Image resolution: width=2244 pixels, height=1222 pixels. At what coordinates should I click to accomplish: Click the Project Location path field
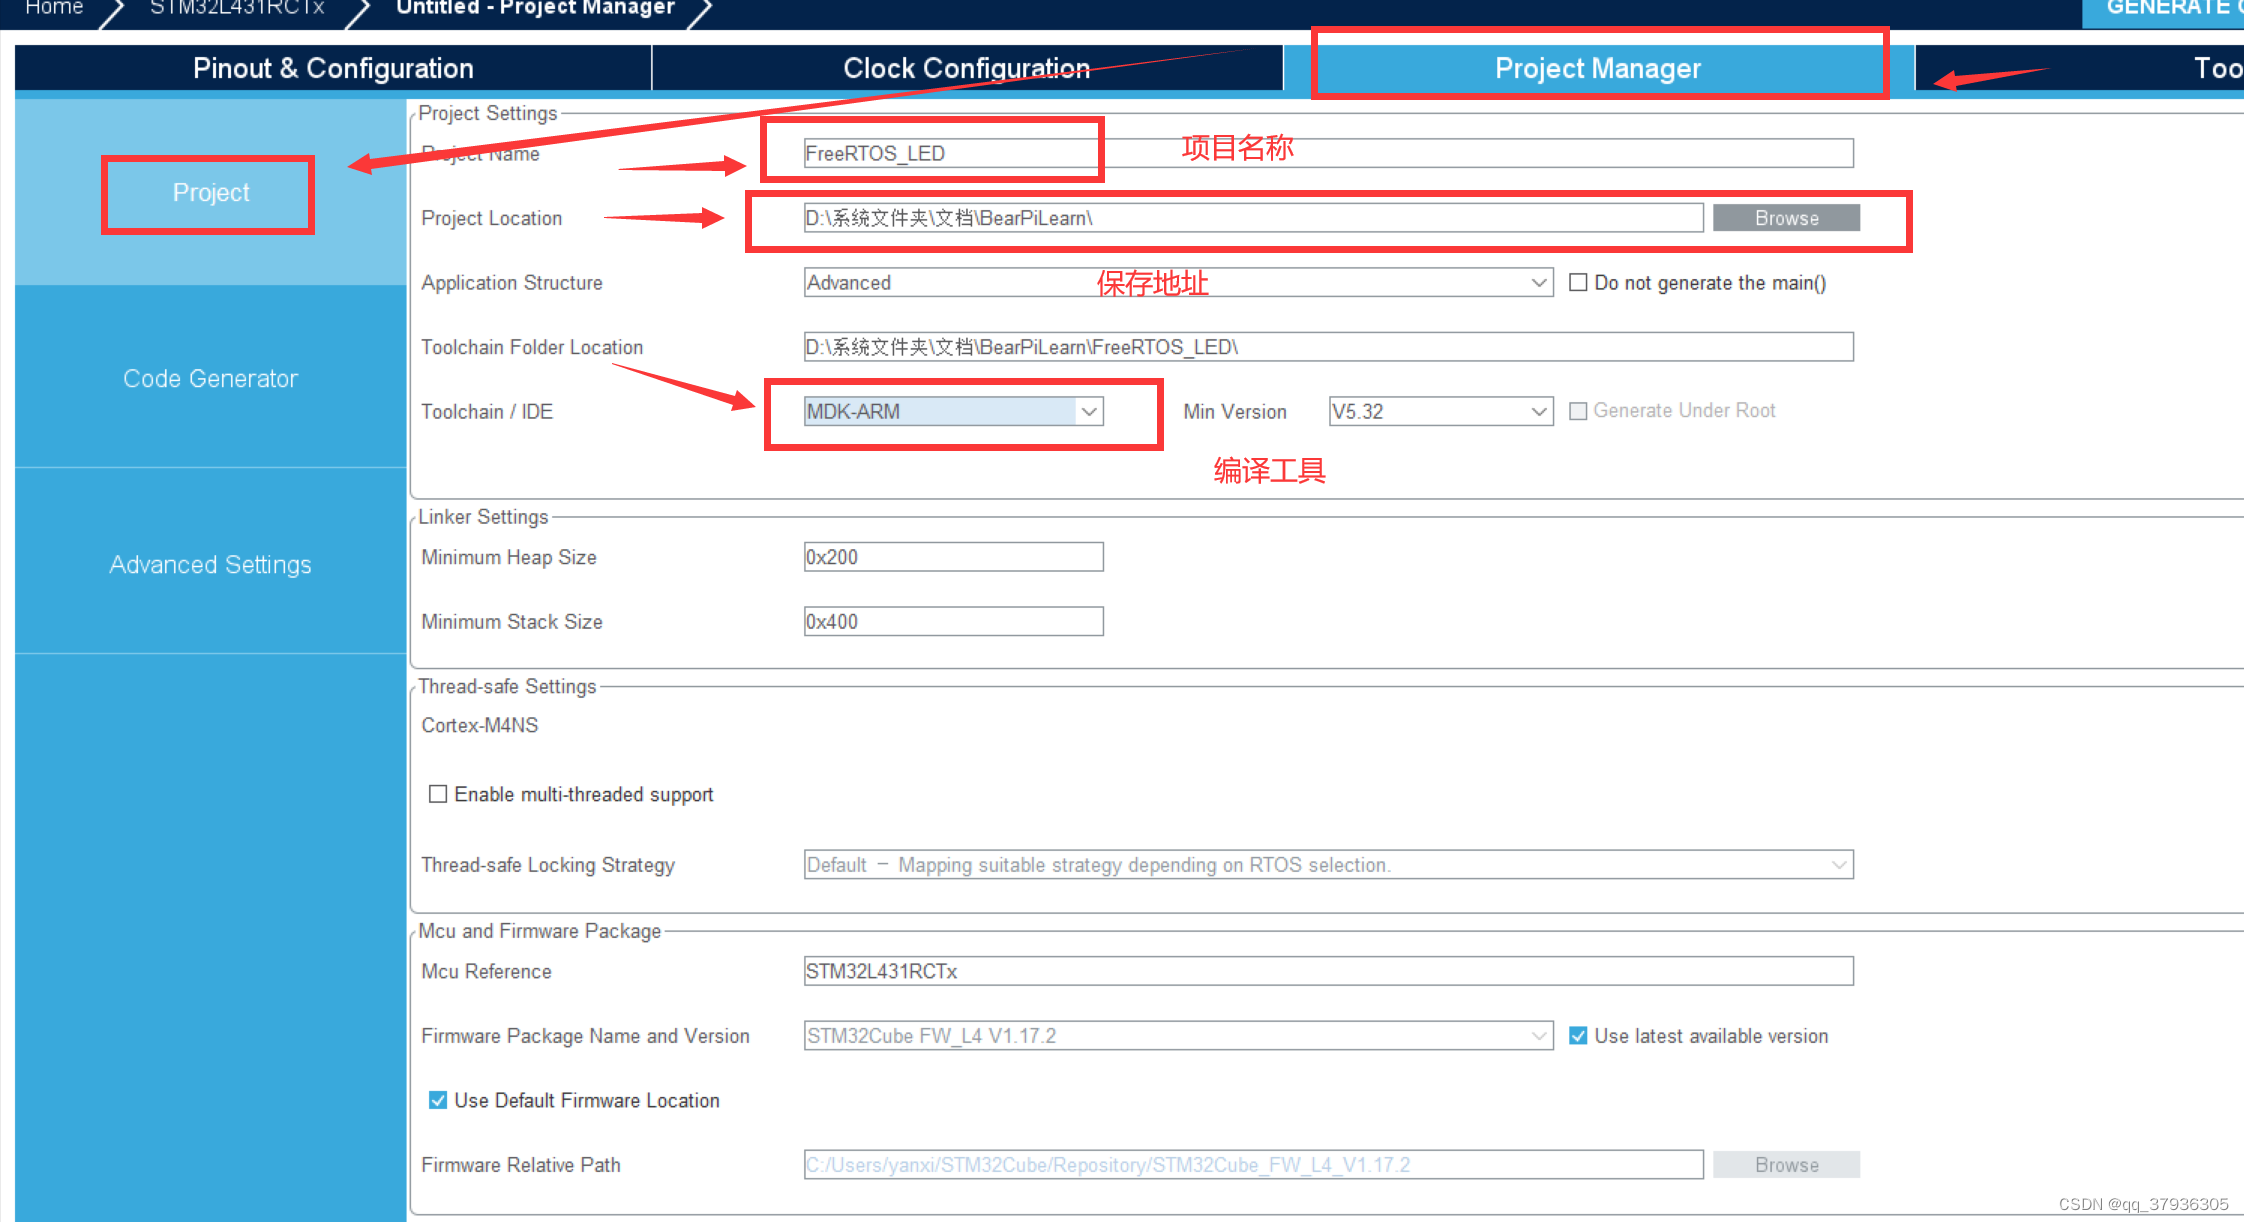1252,218
